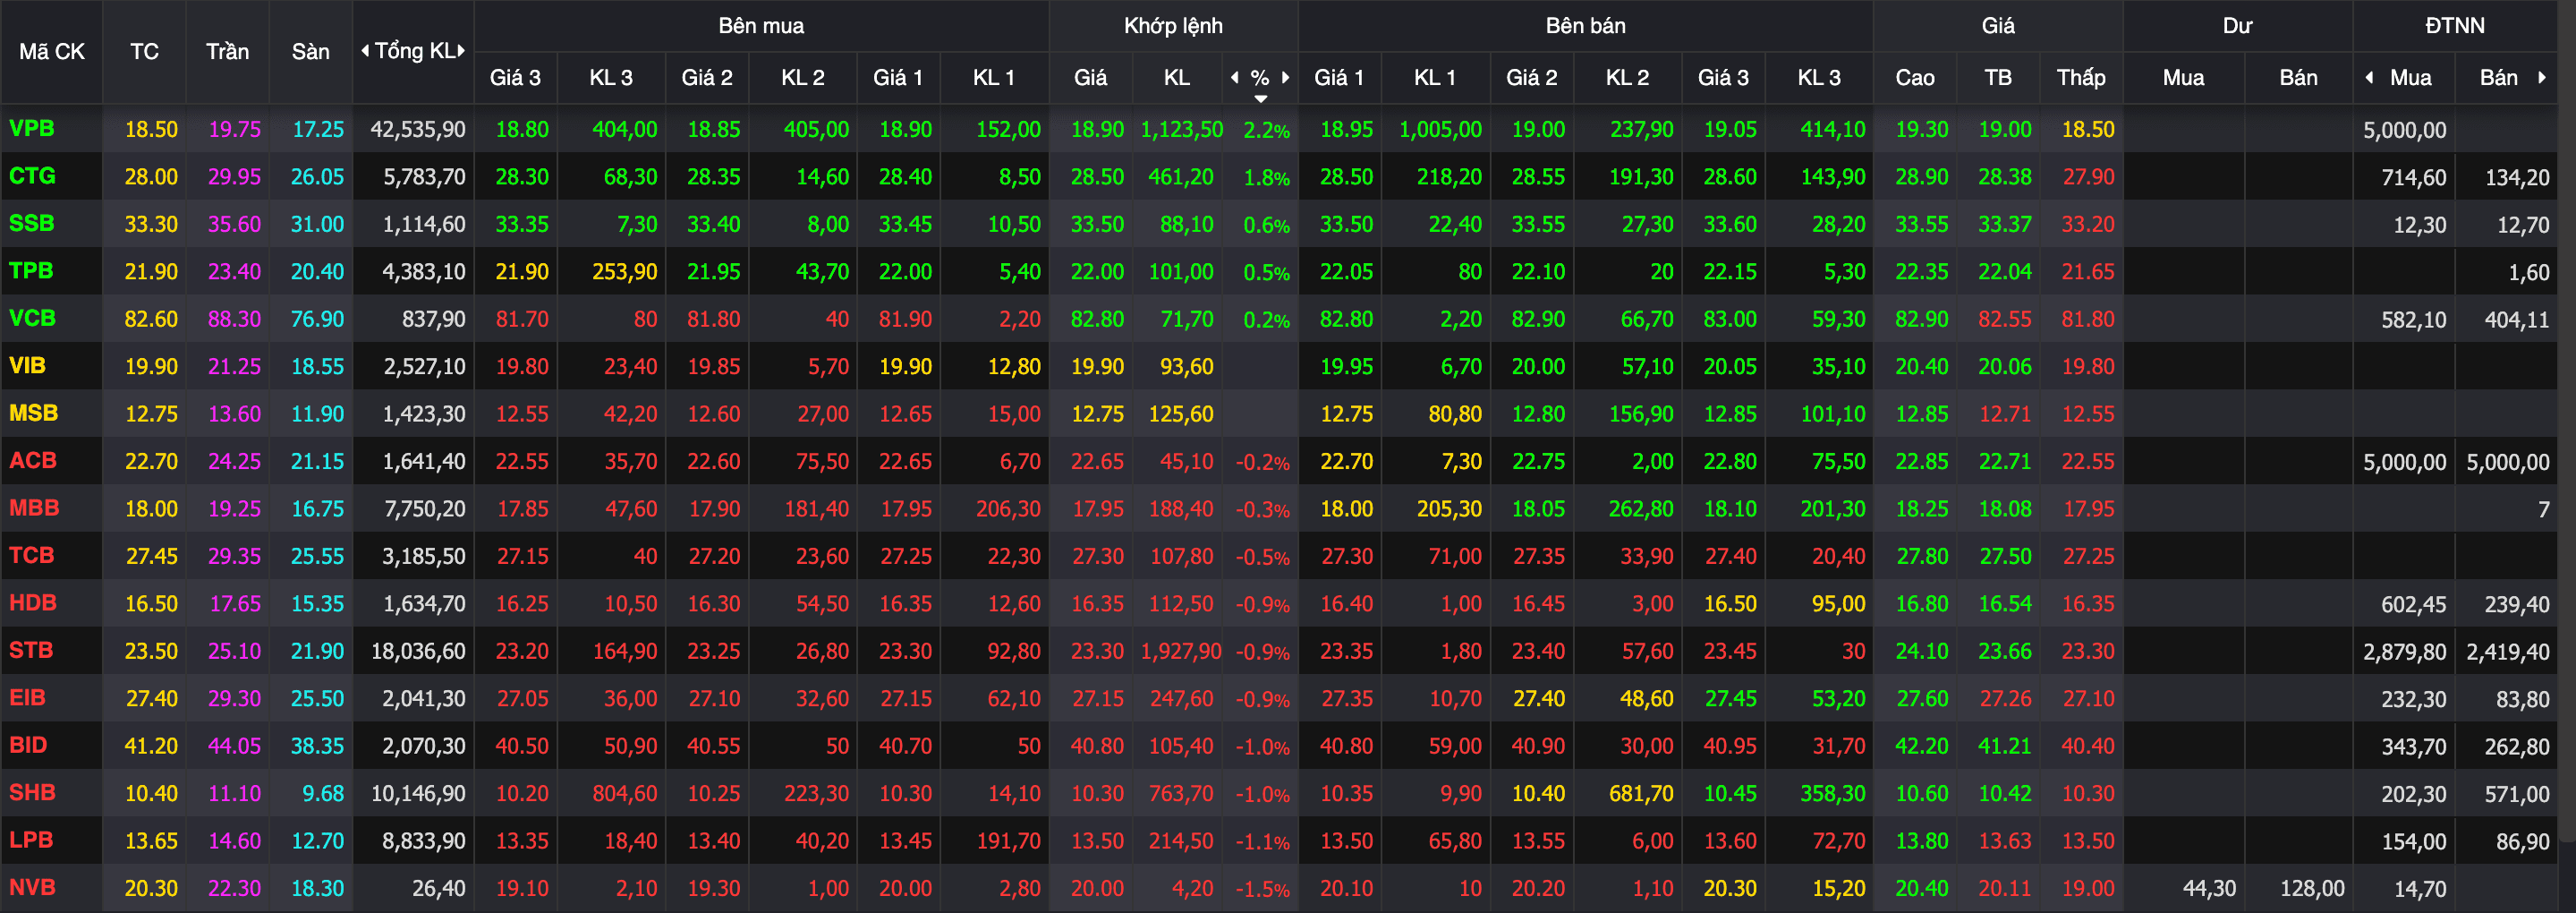Click SSB change value 0.6%
Viewport: 2576px width, 913px height.
tap(1266, 225)
